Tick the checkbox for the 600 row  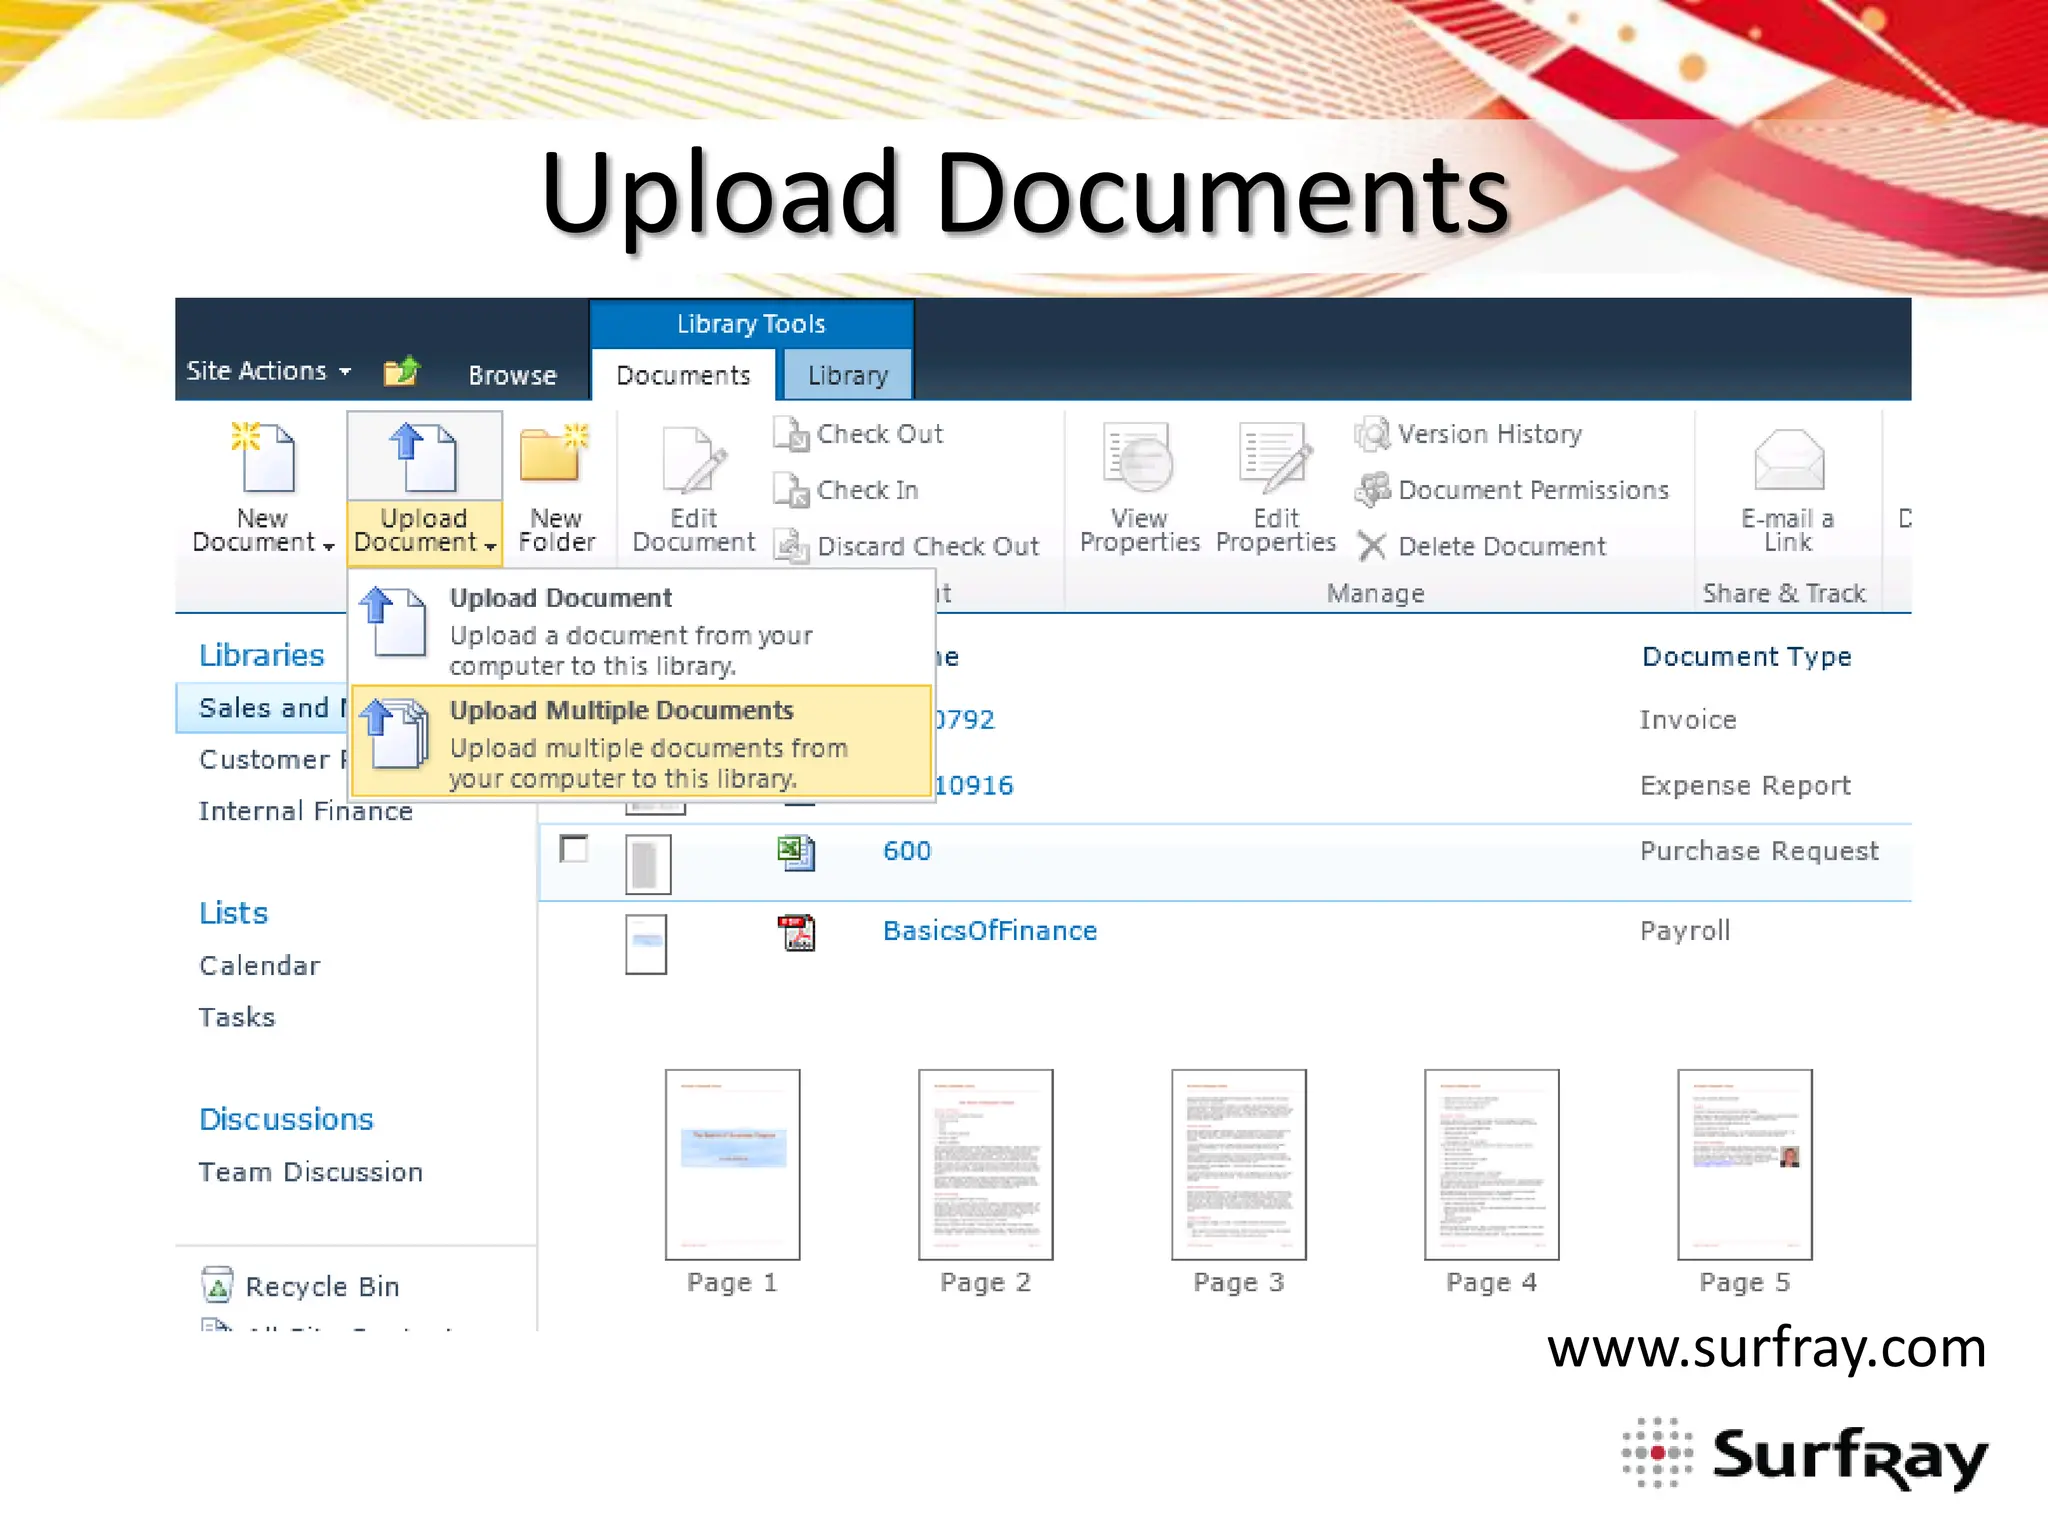point(574,849)
